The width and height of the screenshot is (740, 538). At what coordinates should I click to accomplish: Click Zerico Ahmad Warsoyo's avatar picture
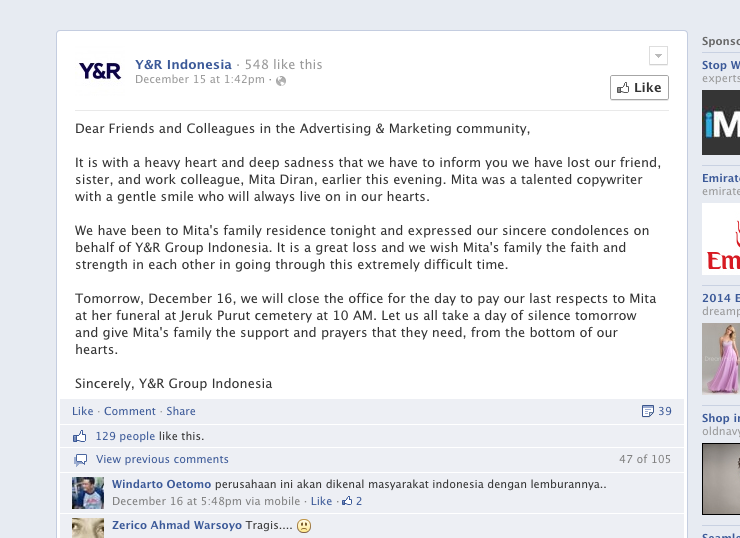[89, 528]
